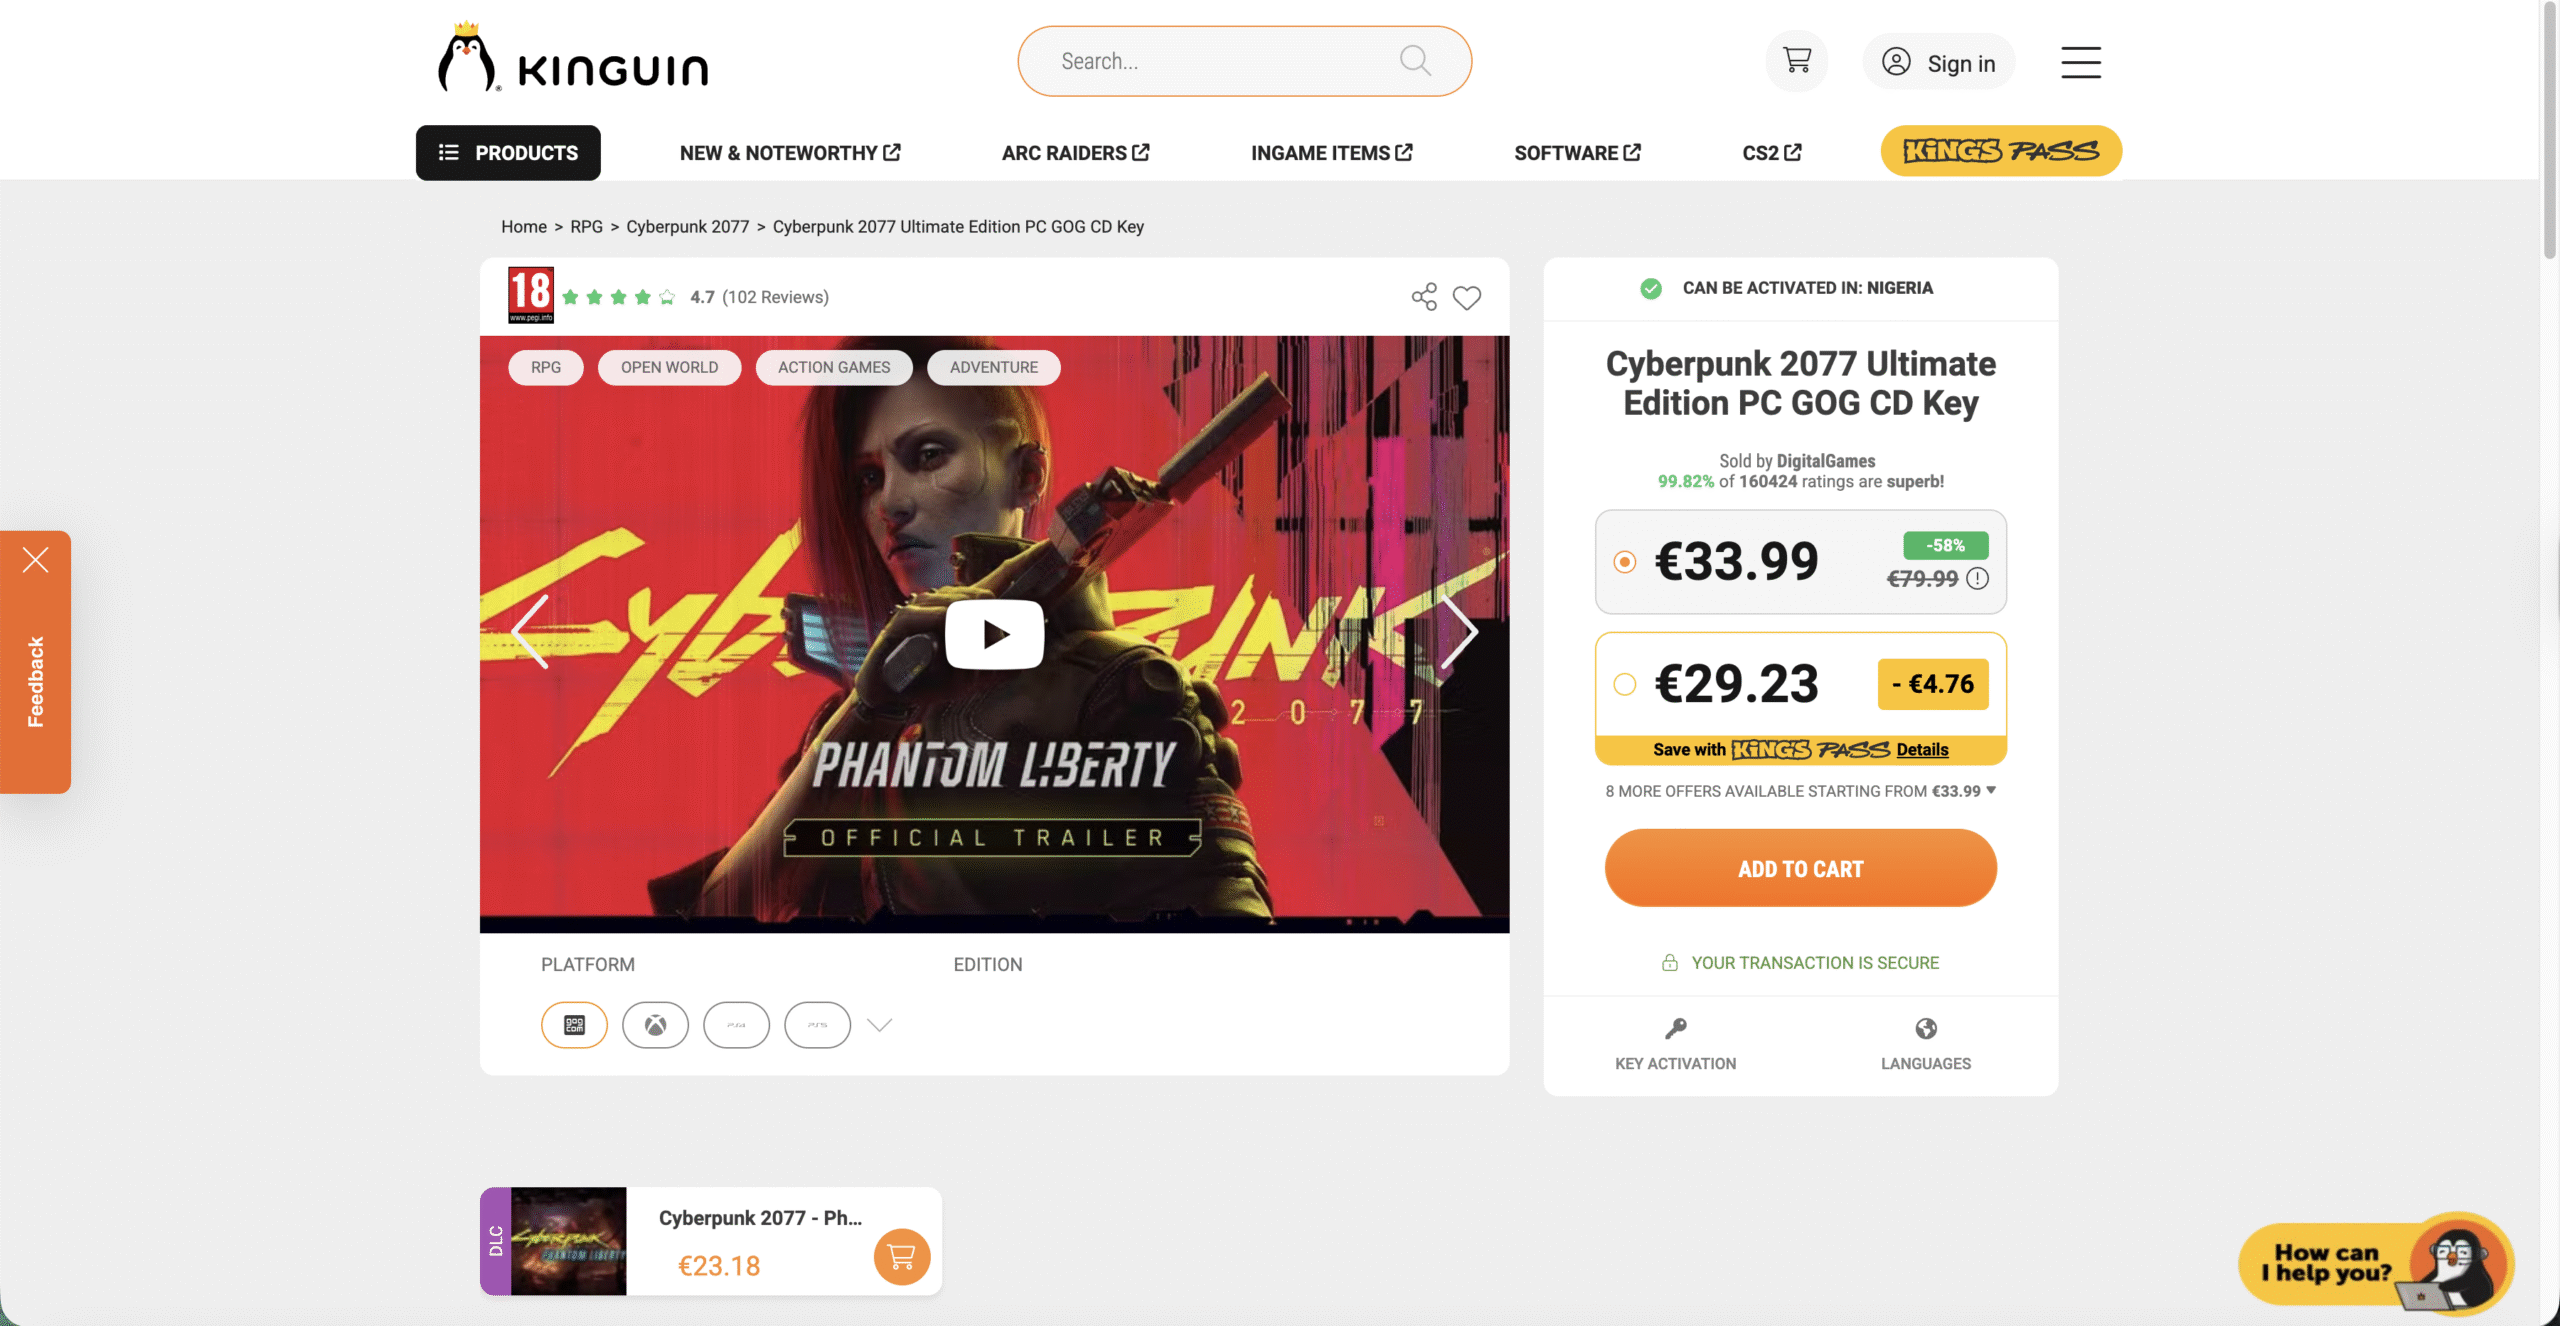
Task: Open the Software menu item
Action: click(1577, 153)
